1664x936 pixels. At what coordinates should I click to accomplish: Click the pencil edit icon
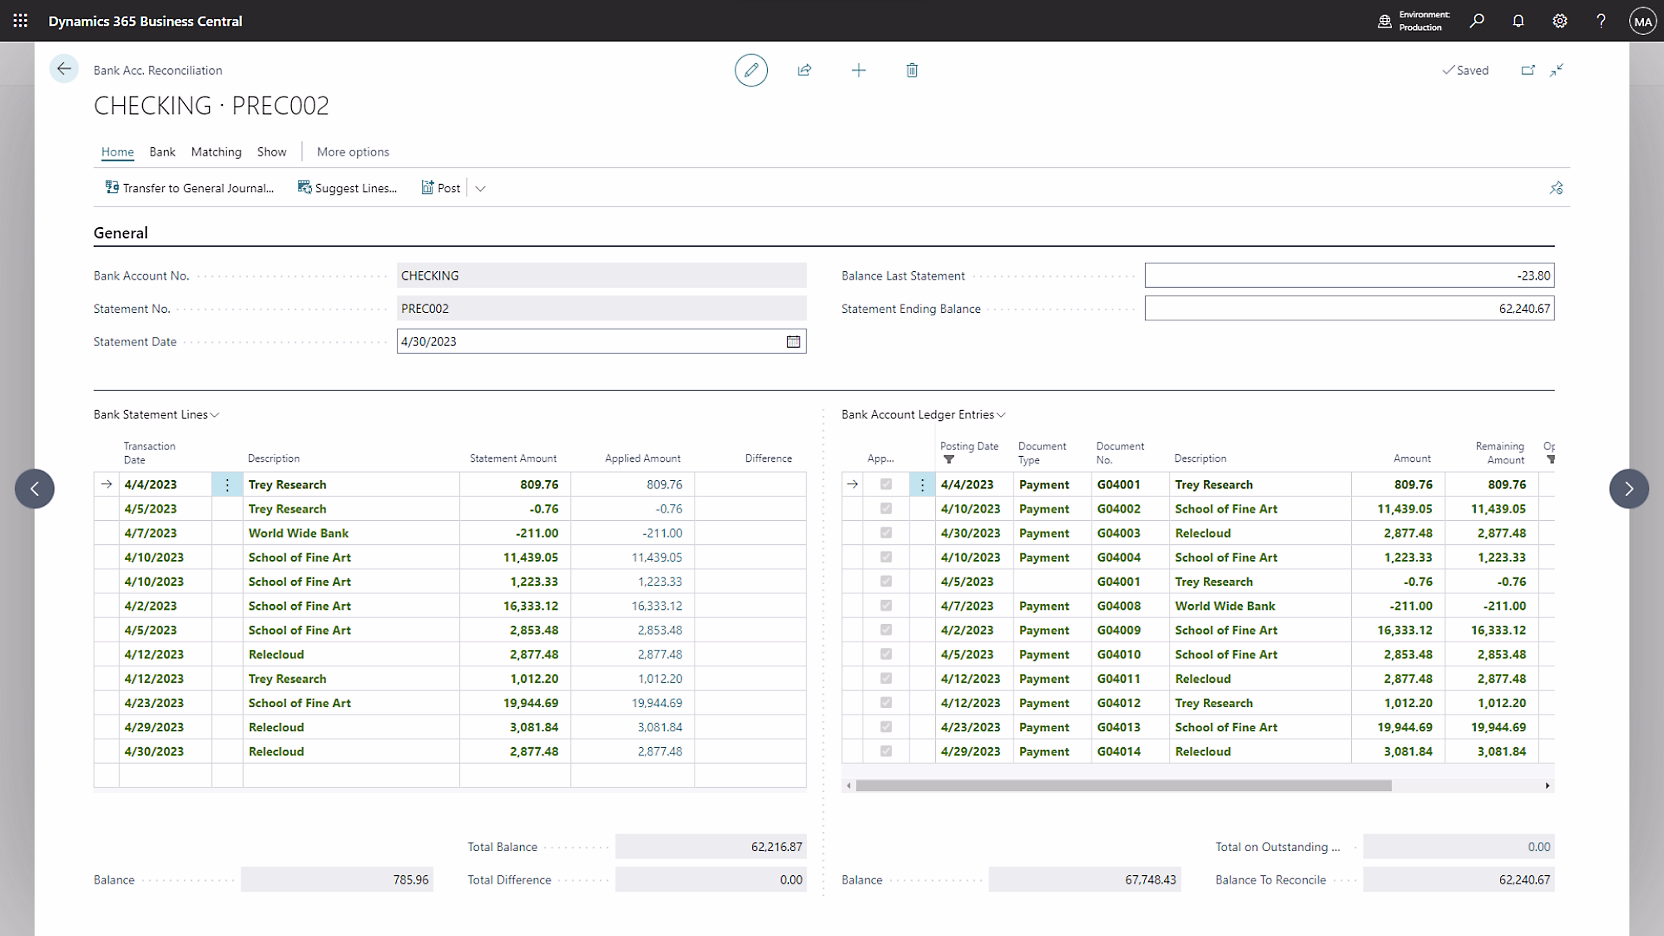point(751,70)
